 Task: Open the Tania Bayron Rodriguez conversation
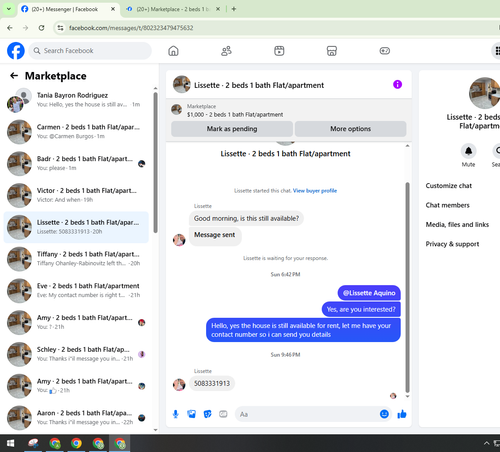tap(76, 100)
